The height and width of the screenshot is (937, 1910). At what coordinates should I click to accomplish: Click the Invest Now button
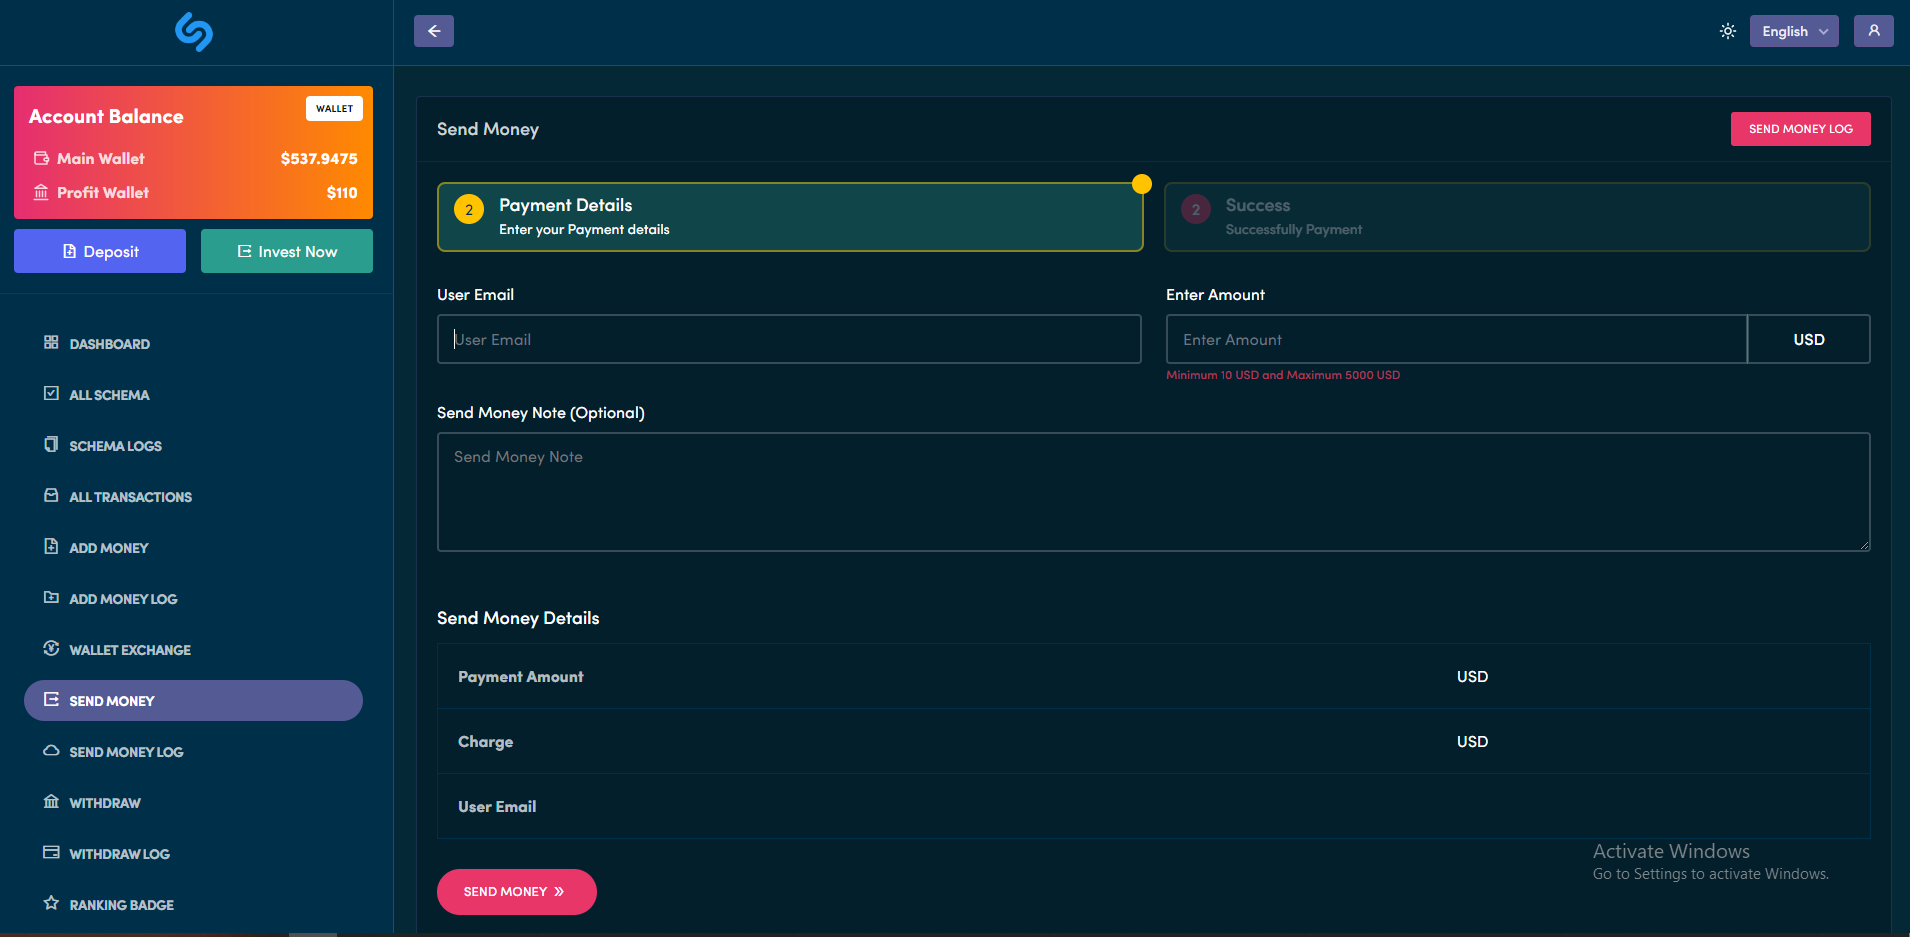point(287,251)
